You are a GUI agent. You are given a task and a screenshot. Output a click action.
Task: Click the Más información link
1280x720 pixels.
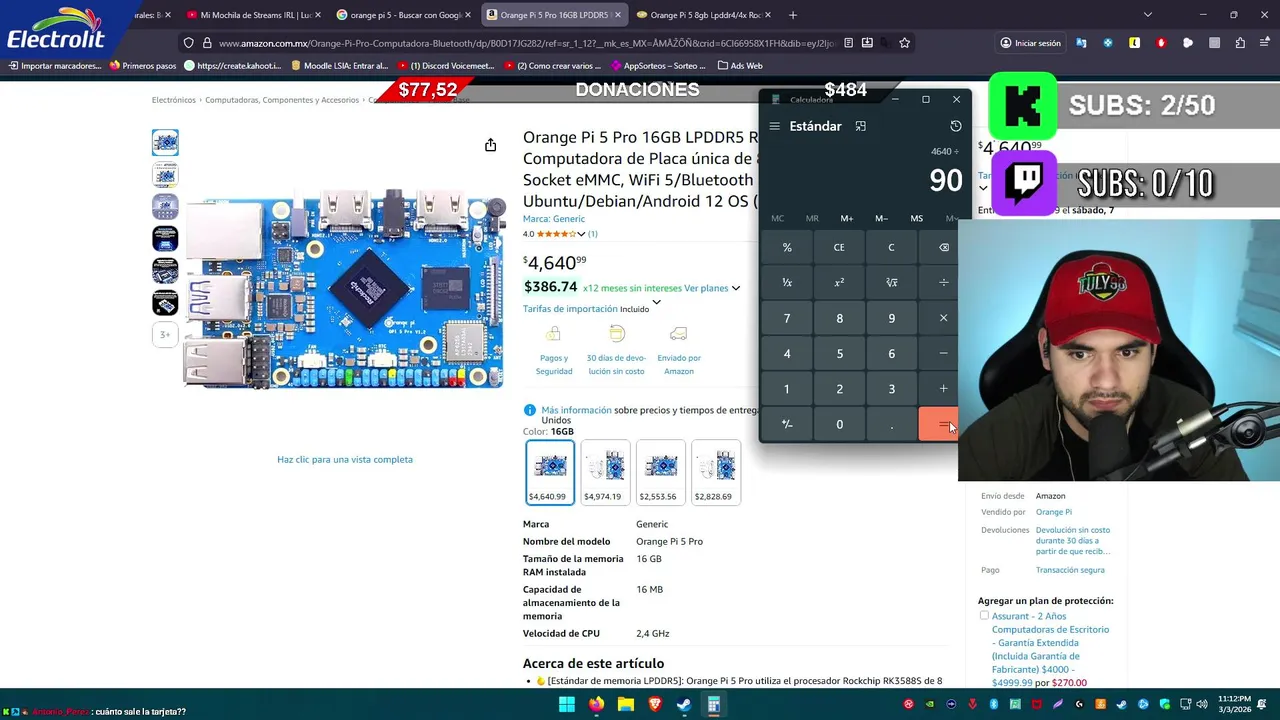(576, 410)
